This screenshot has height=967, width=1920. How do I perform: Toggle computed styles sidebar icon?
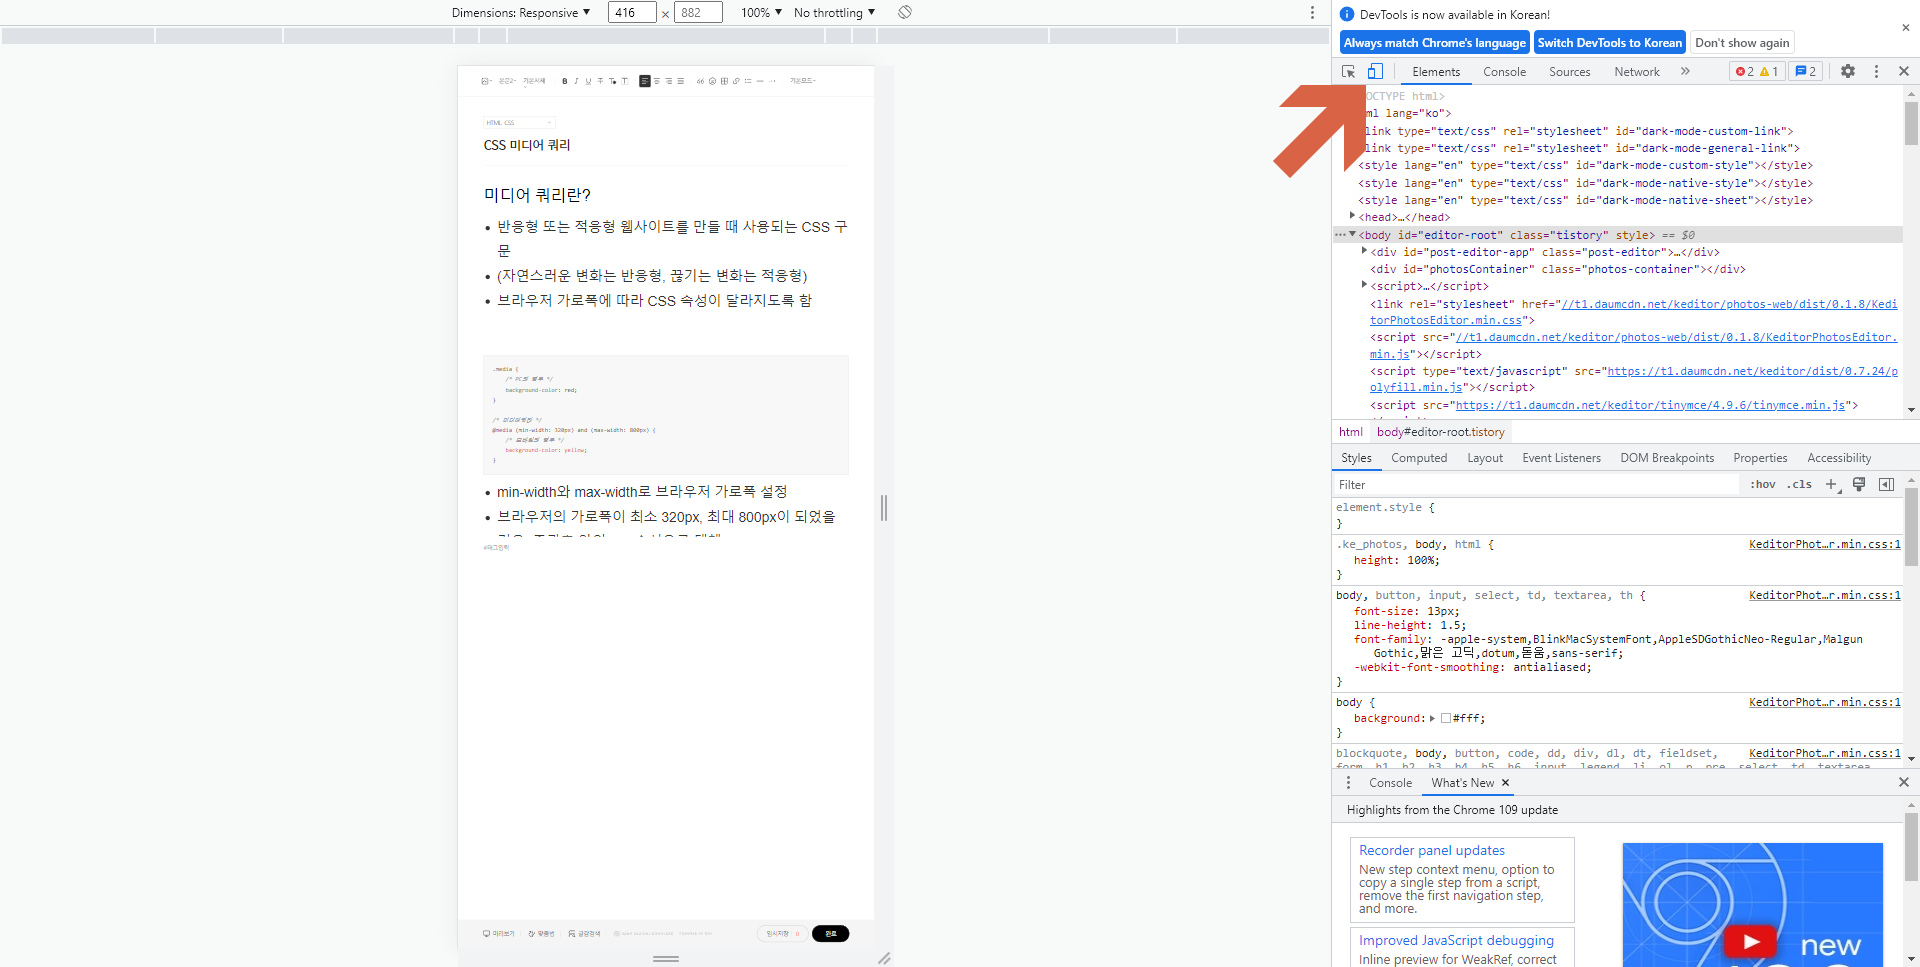point(1886,484)
